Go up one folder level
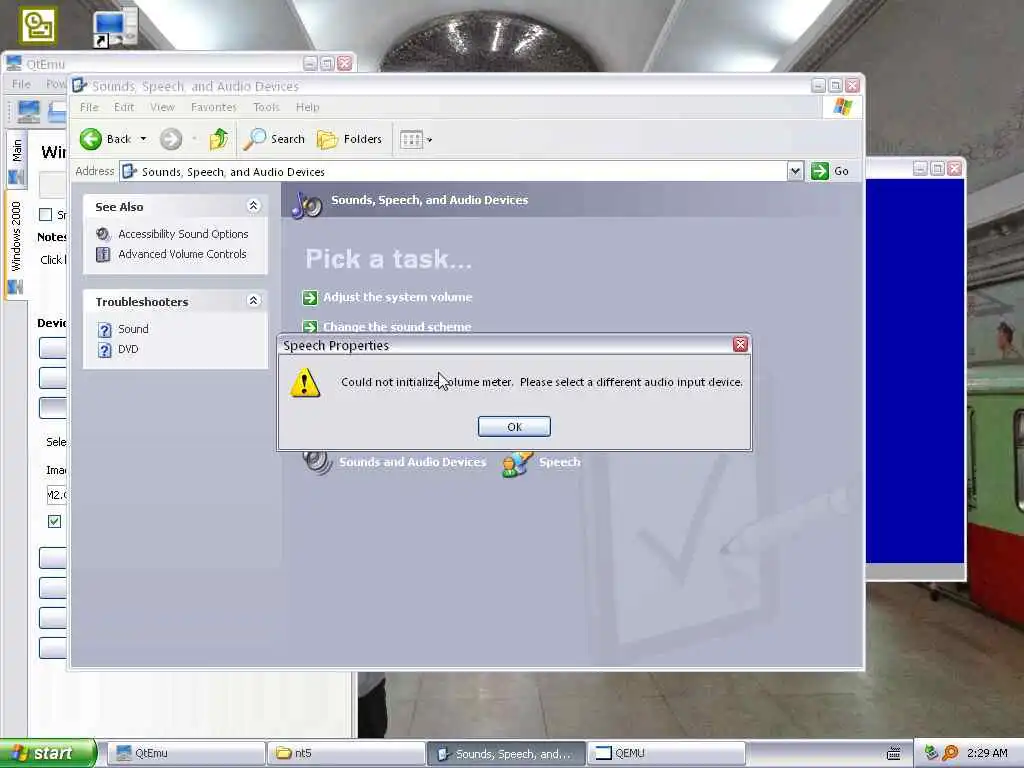Screen dimensions: 1024x768 point(219,138)
